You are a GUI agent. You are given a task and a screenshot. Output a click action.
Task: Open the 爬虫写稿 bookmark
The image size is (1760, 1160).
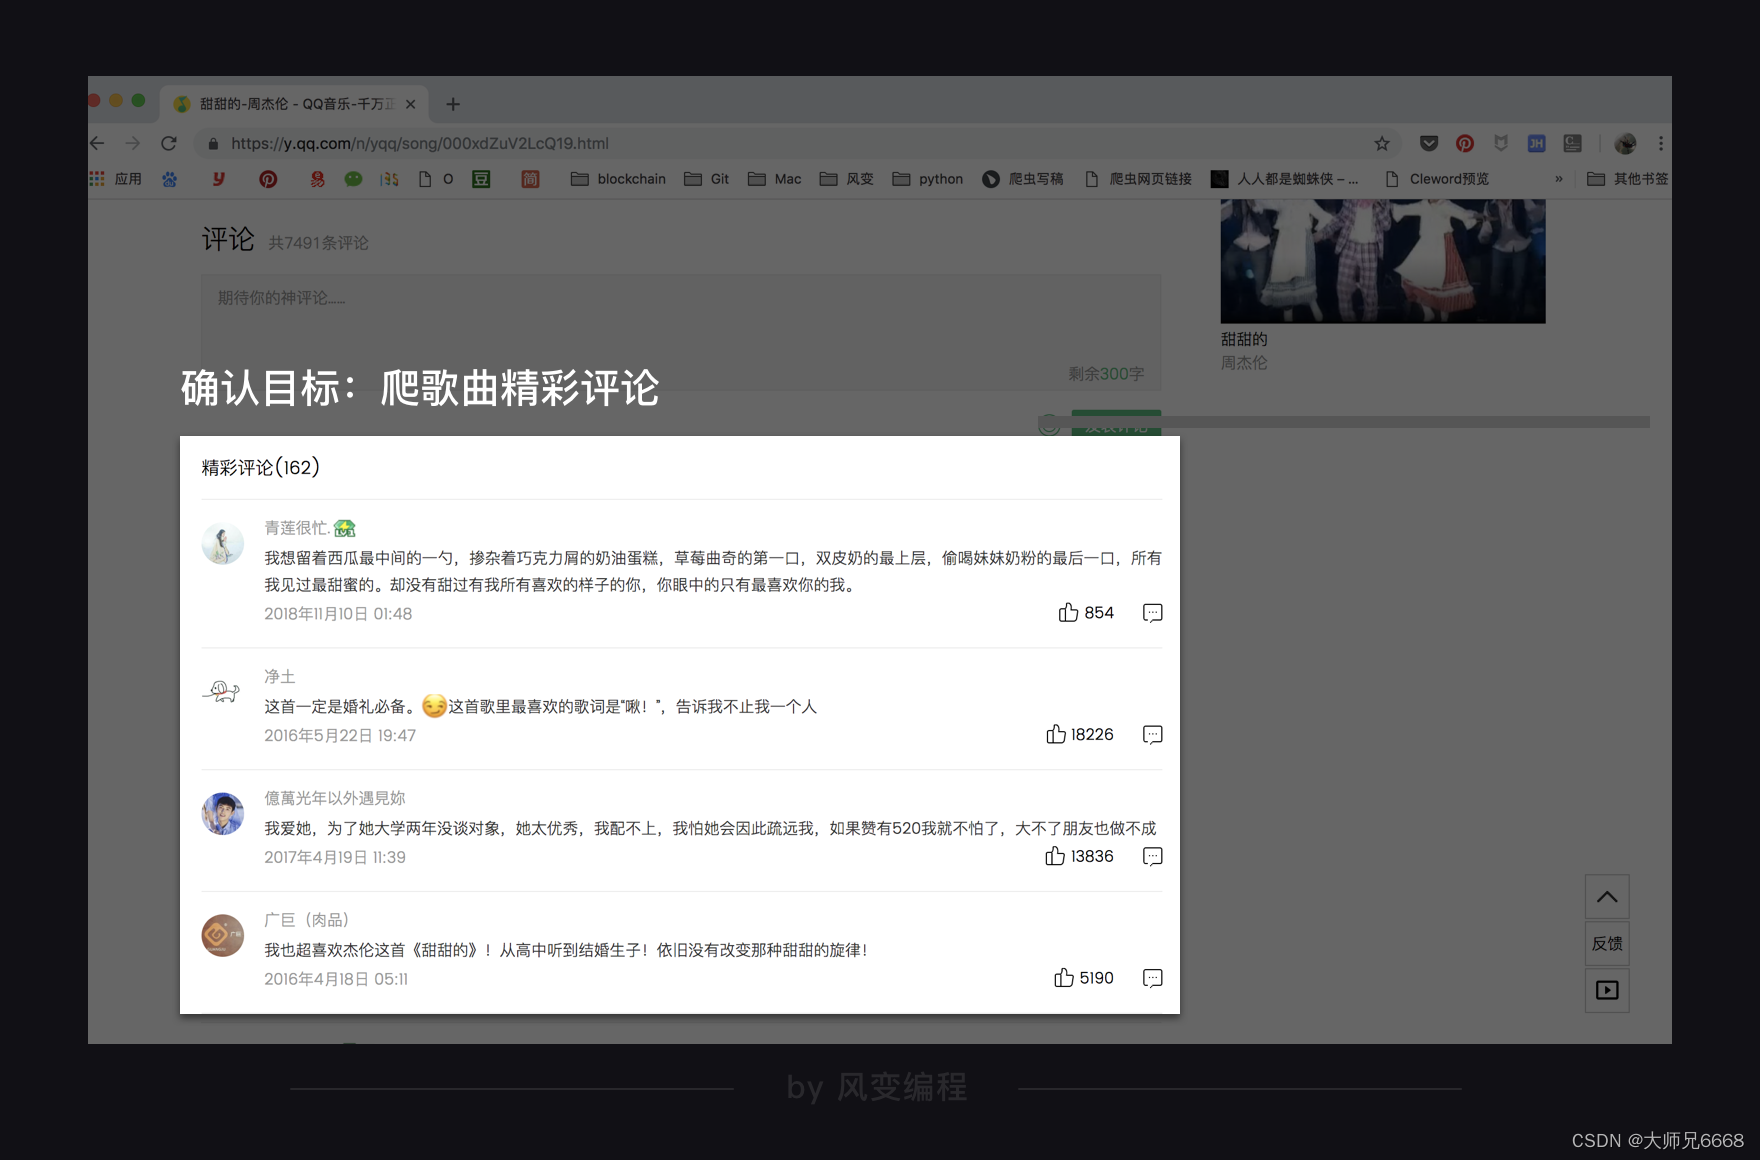(1023, 179)
